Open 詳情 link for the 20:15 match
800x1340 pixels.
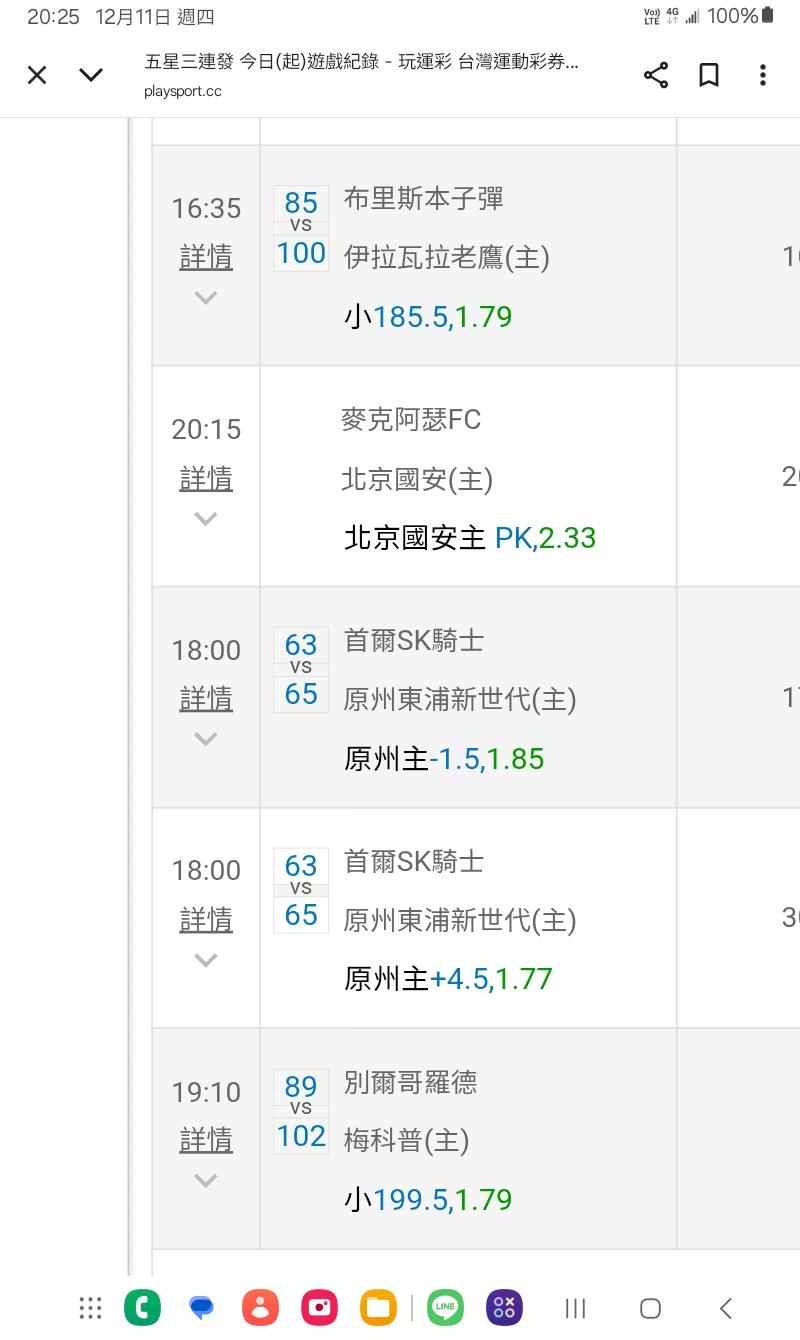coord(206,479)
